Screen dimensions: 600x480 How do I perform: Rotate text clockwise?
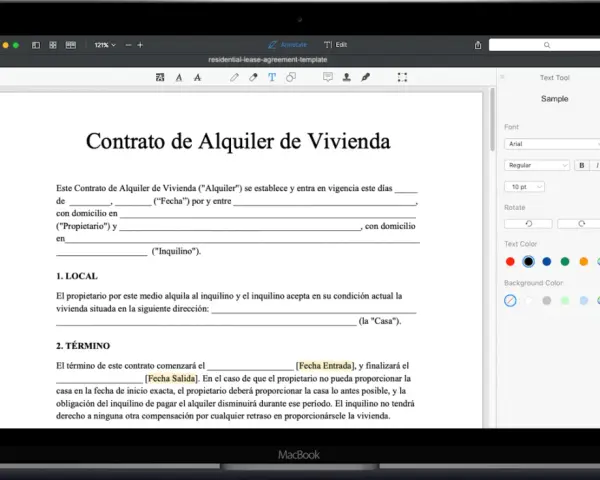click(x=579, y=224)
